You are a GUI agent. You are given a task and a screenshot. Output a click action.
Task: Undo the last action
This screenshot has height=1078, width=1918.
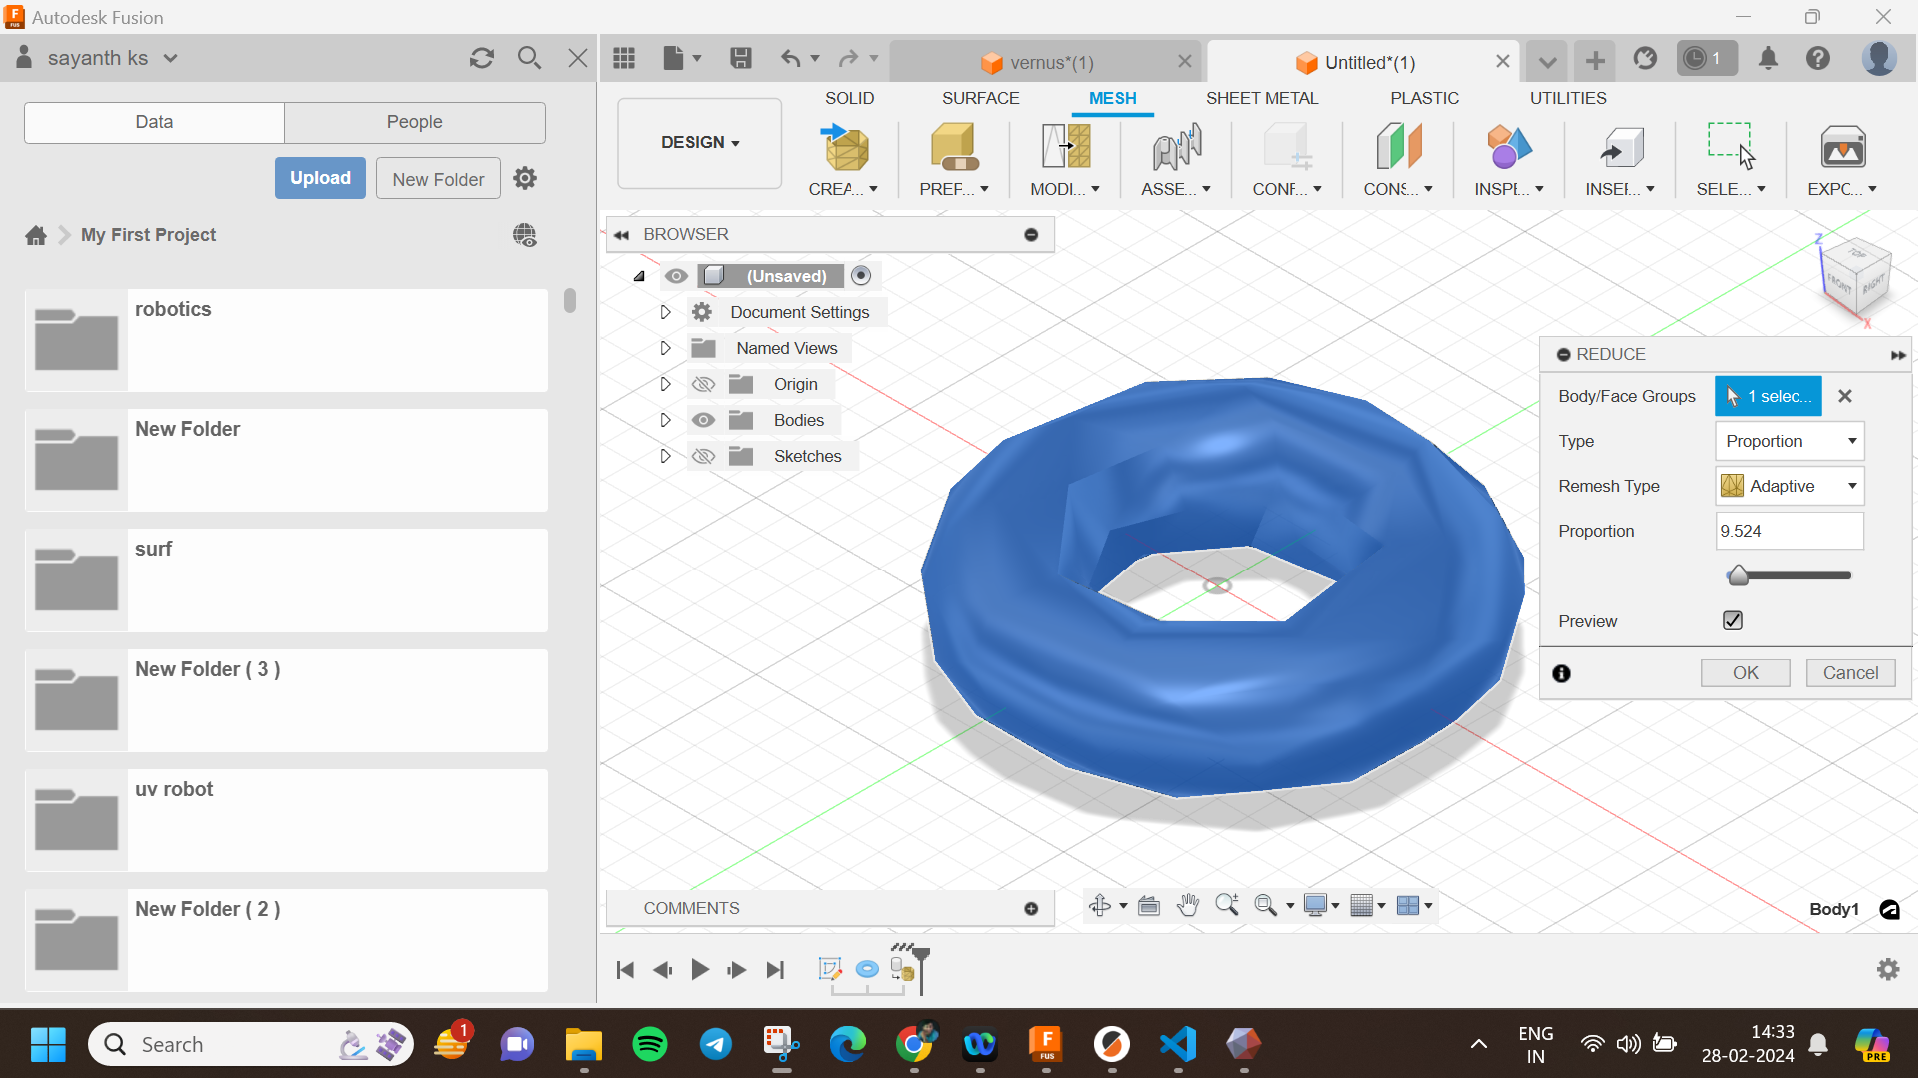(791, 58)
